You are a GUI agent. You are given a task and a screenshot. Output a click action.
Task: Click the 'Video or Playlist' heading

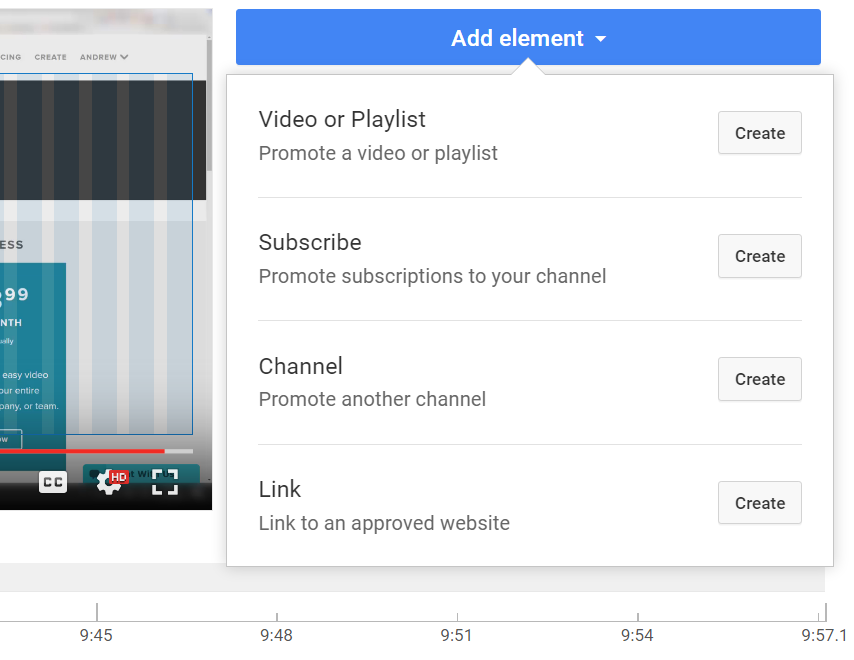(342, 119)
